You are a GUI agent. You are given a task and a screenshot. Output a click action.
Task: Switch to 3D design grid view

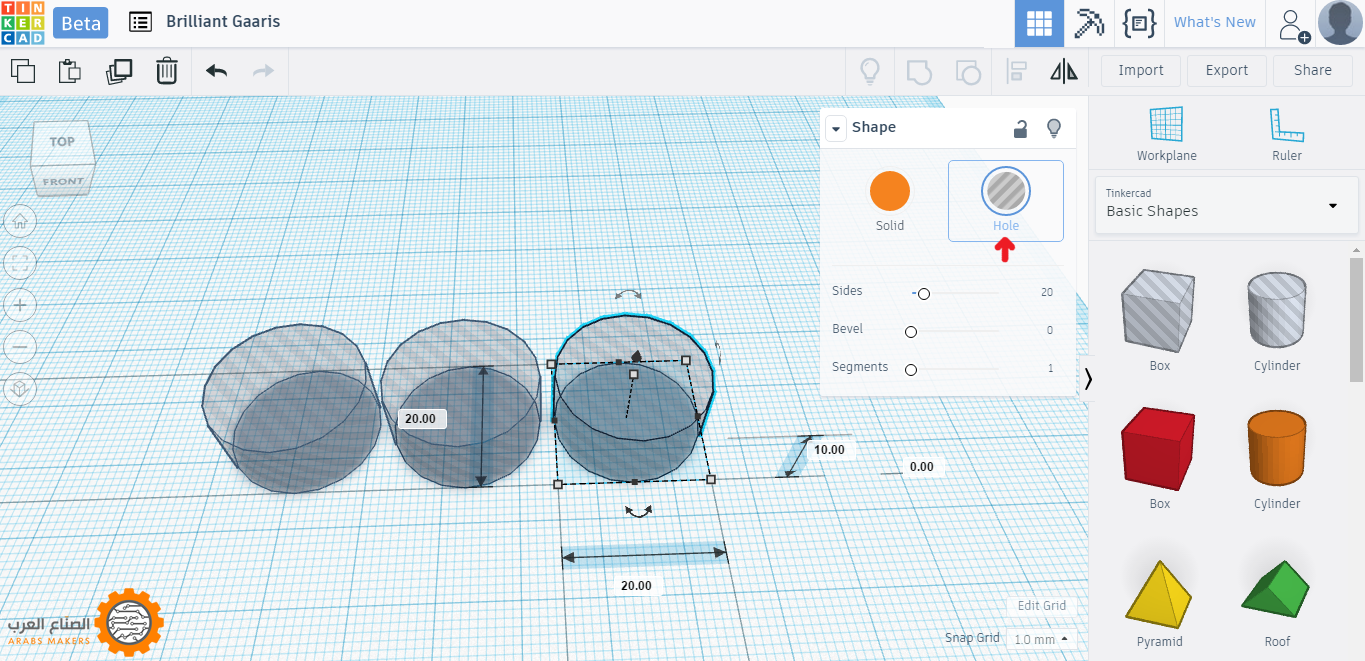[1039, 23]
